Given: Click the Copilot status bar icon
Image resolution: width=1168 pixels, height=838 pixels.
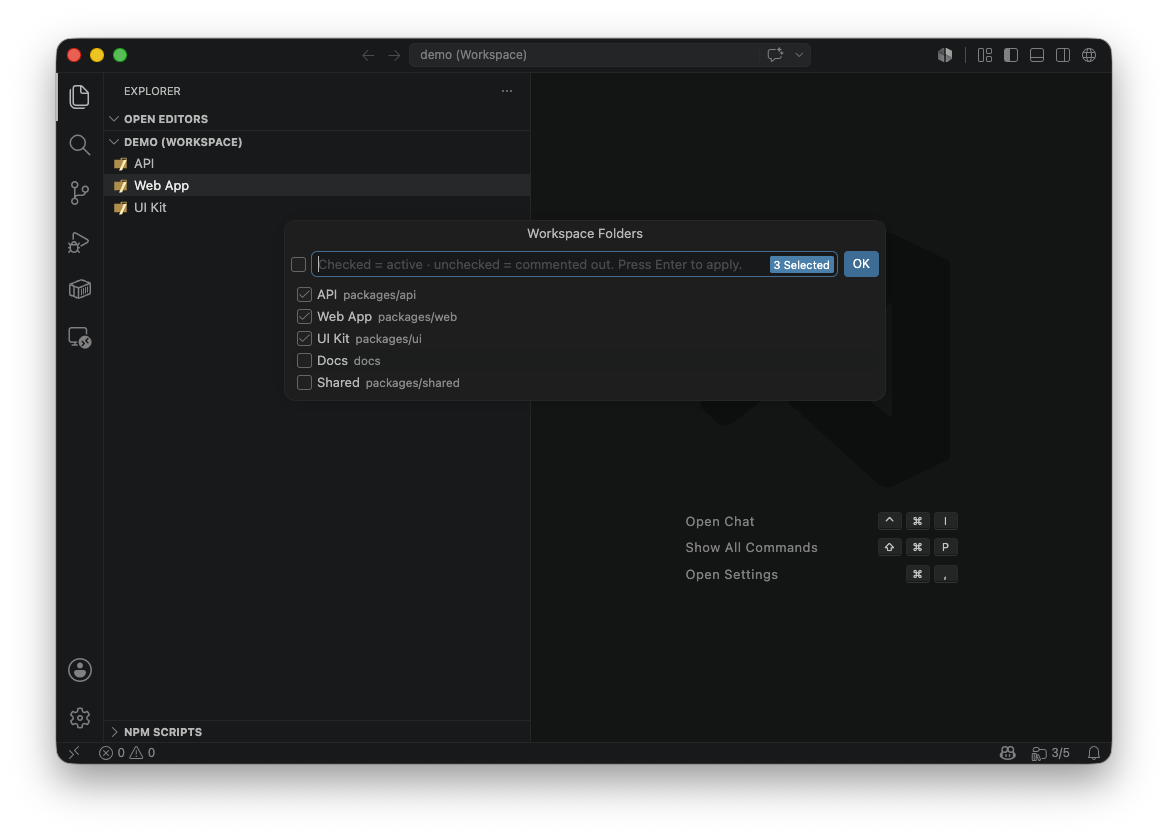Looking at the screenshot, I should coord(1008,752).
